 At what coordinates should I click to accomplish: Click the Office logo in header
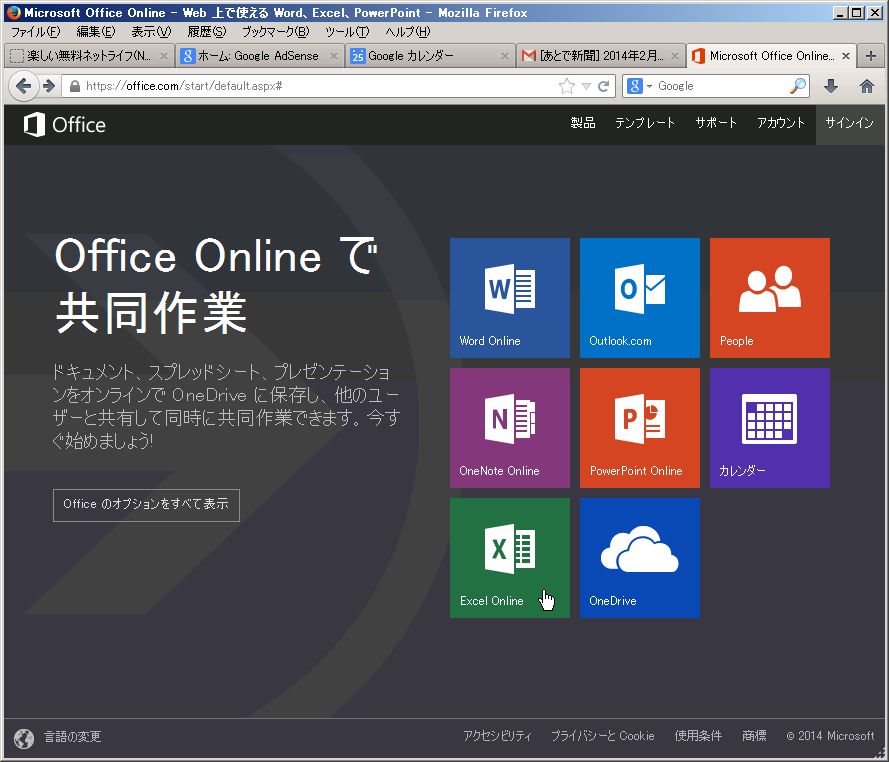click(x=65, y=125)
